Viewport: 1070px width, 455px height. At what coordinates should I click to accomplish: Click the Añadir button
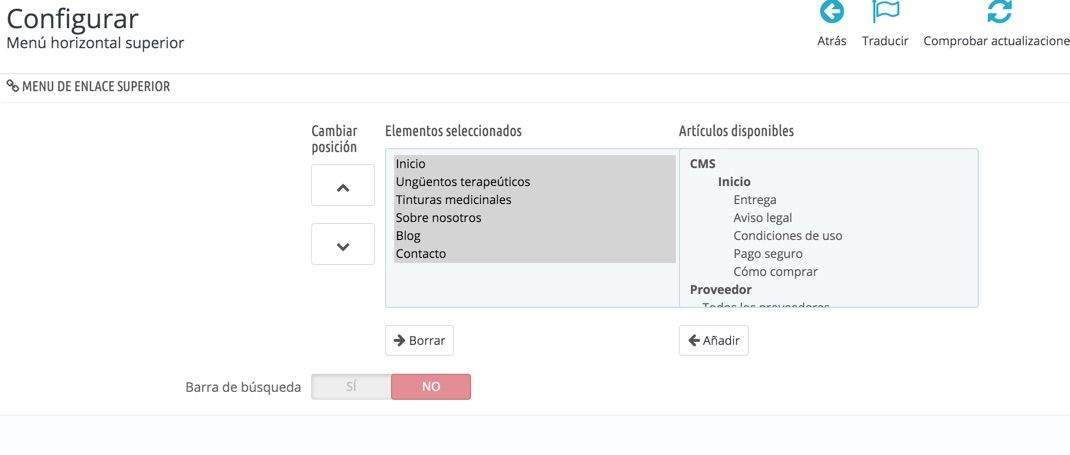pyautogui.click(x=713, y=340)
